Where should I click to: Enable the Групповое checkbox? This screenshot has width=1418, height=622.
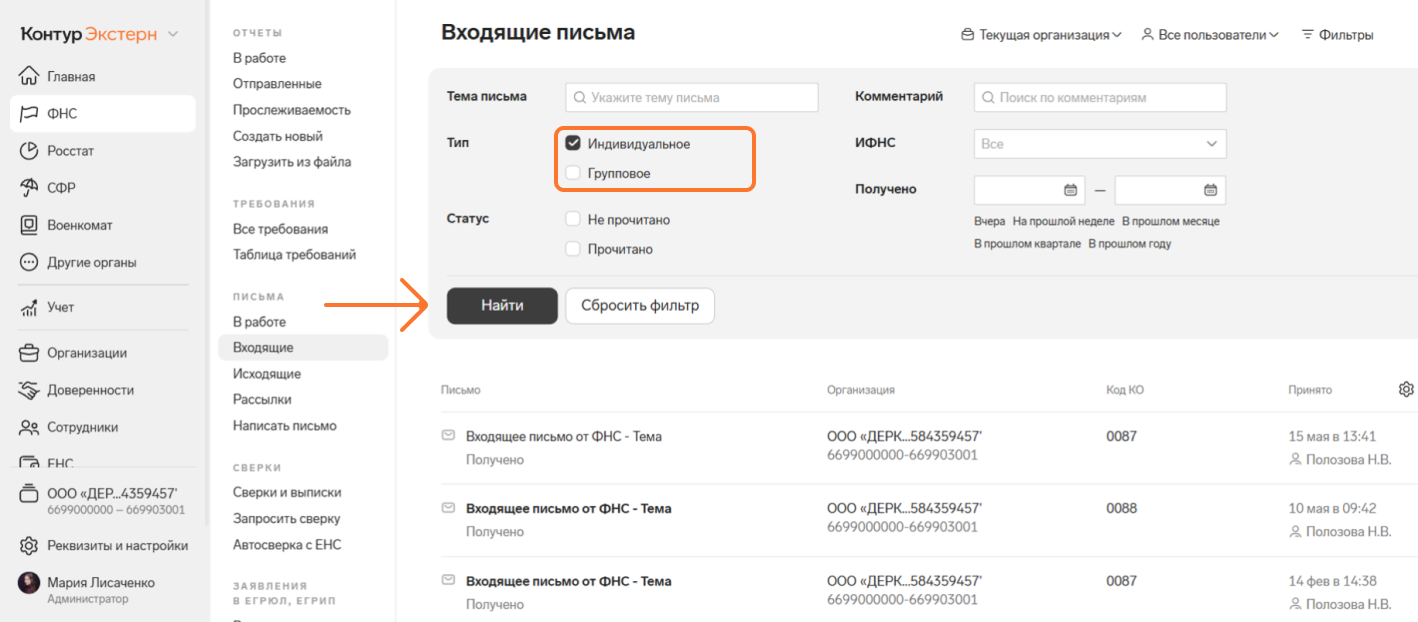coord(573,174)
